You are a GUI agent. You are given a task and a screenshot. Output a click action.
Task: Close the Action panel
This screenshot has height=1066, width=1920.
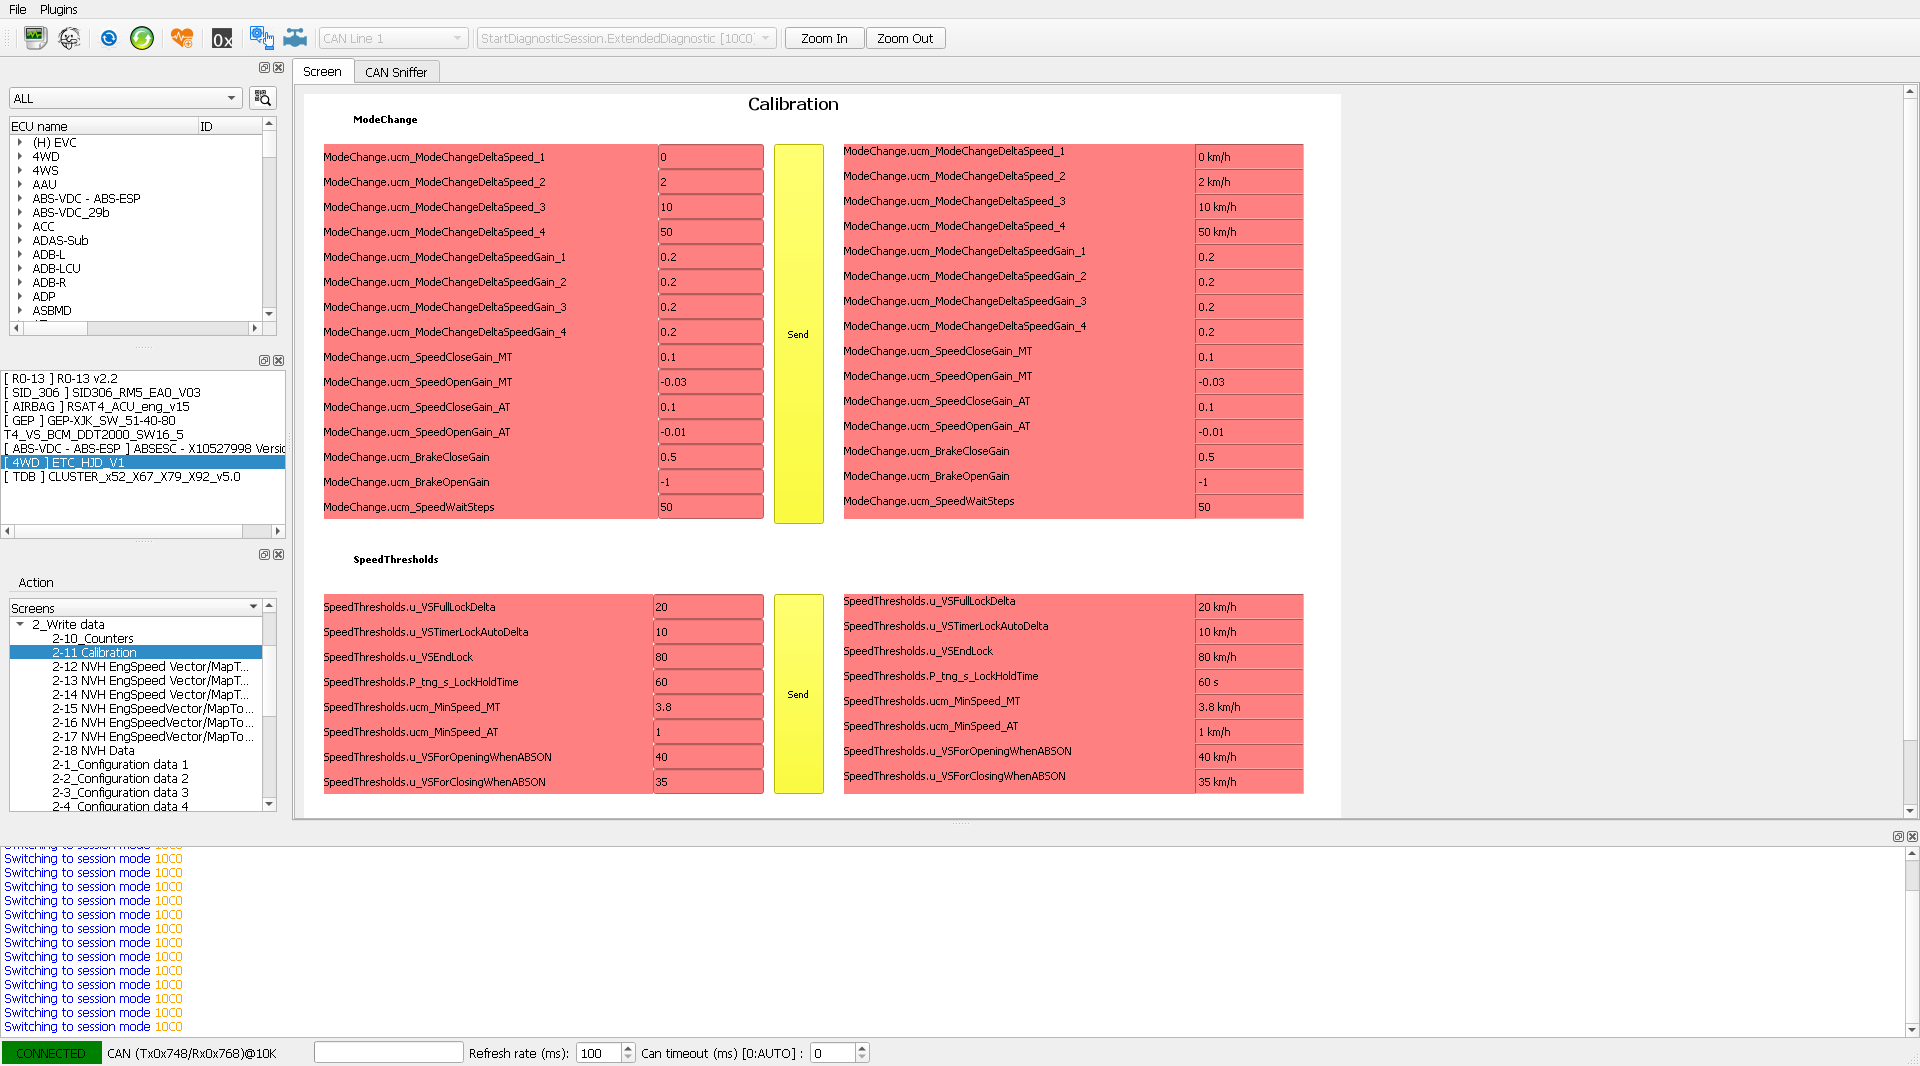[x=278, y=555]
